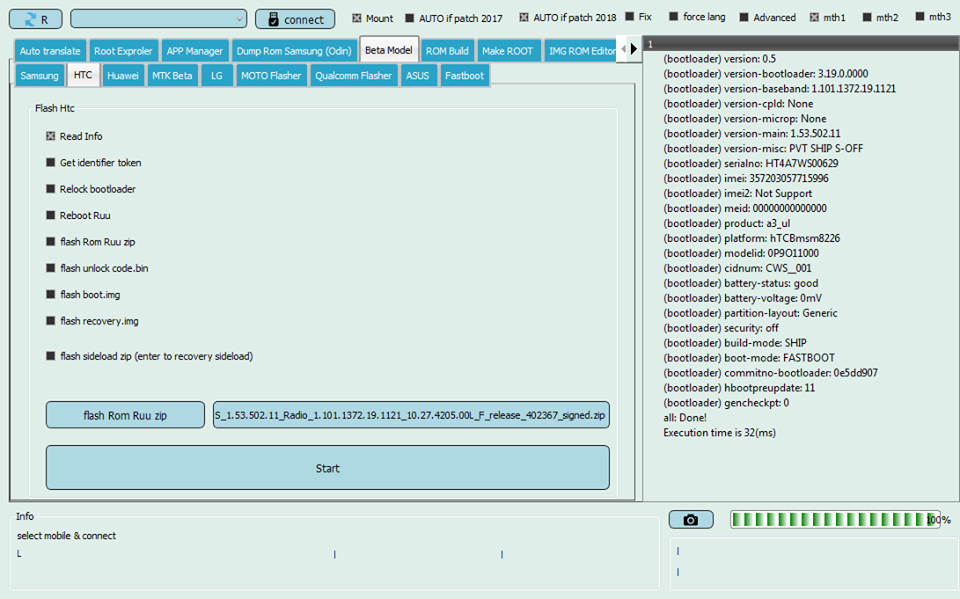This screenshot has width=960, height=599.
Task: Select Relock bootloader option
Action: [x=91, y=189]
